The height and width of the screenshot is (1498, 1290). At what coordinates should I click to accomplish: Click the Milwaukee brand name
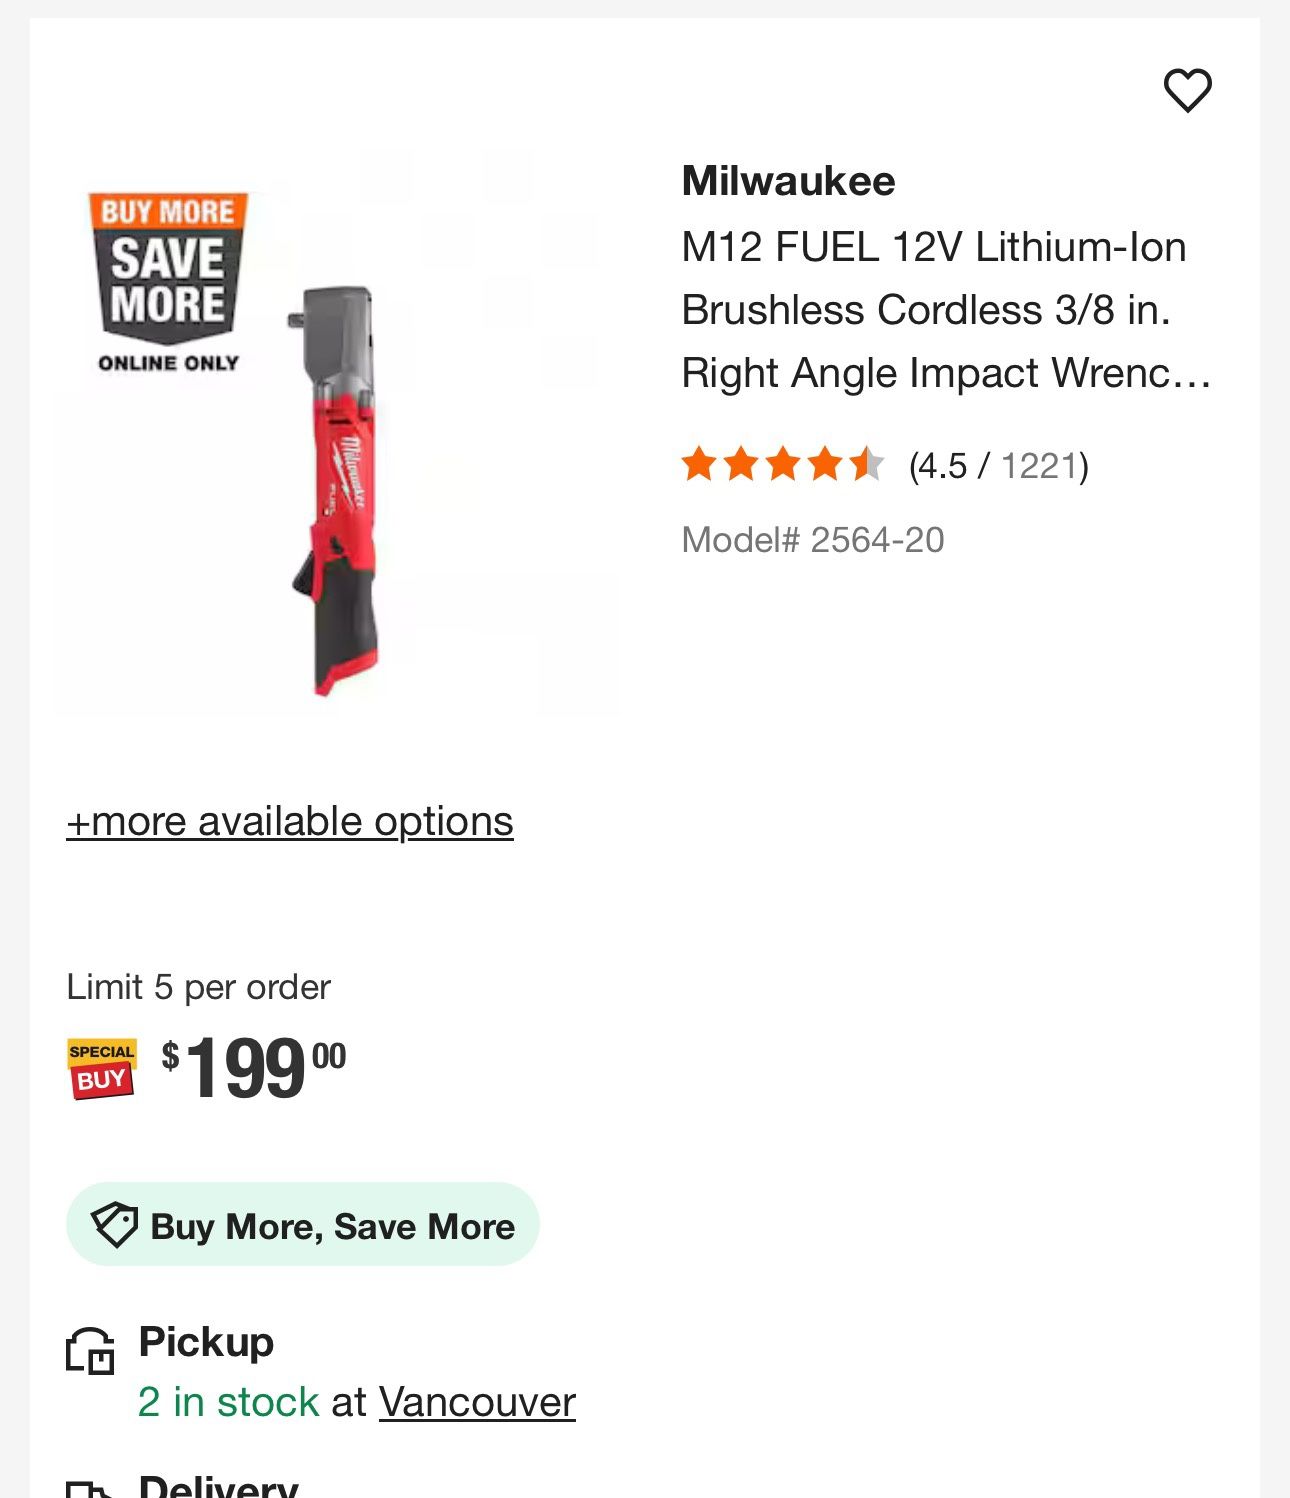point(788,181)
